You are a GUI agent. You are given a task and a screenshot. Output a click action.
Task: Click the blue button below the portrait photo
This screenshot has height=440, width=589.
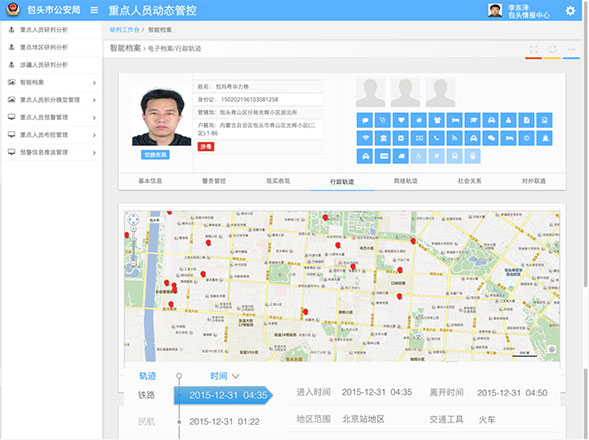155,155
